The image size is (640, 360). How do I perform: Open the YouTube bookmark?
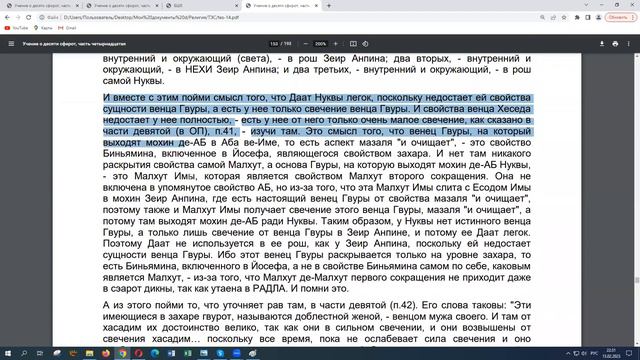pyautogui.click(x=16, y=28)
